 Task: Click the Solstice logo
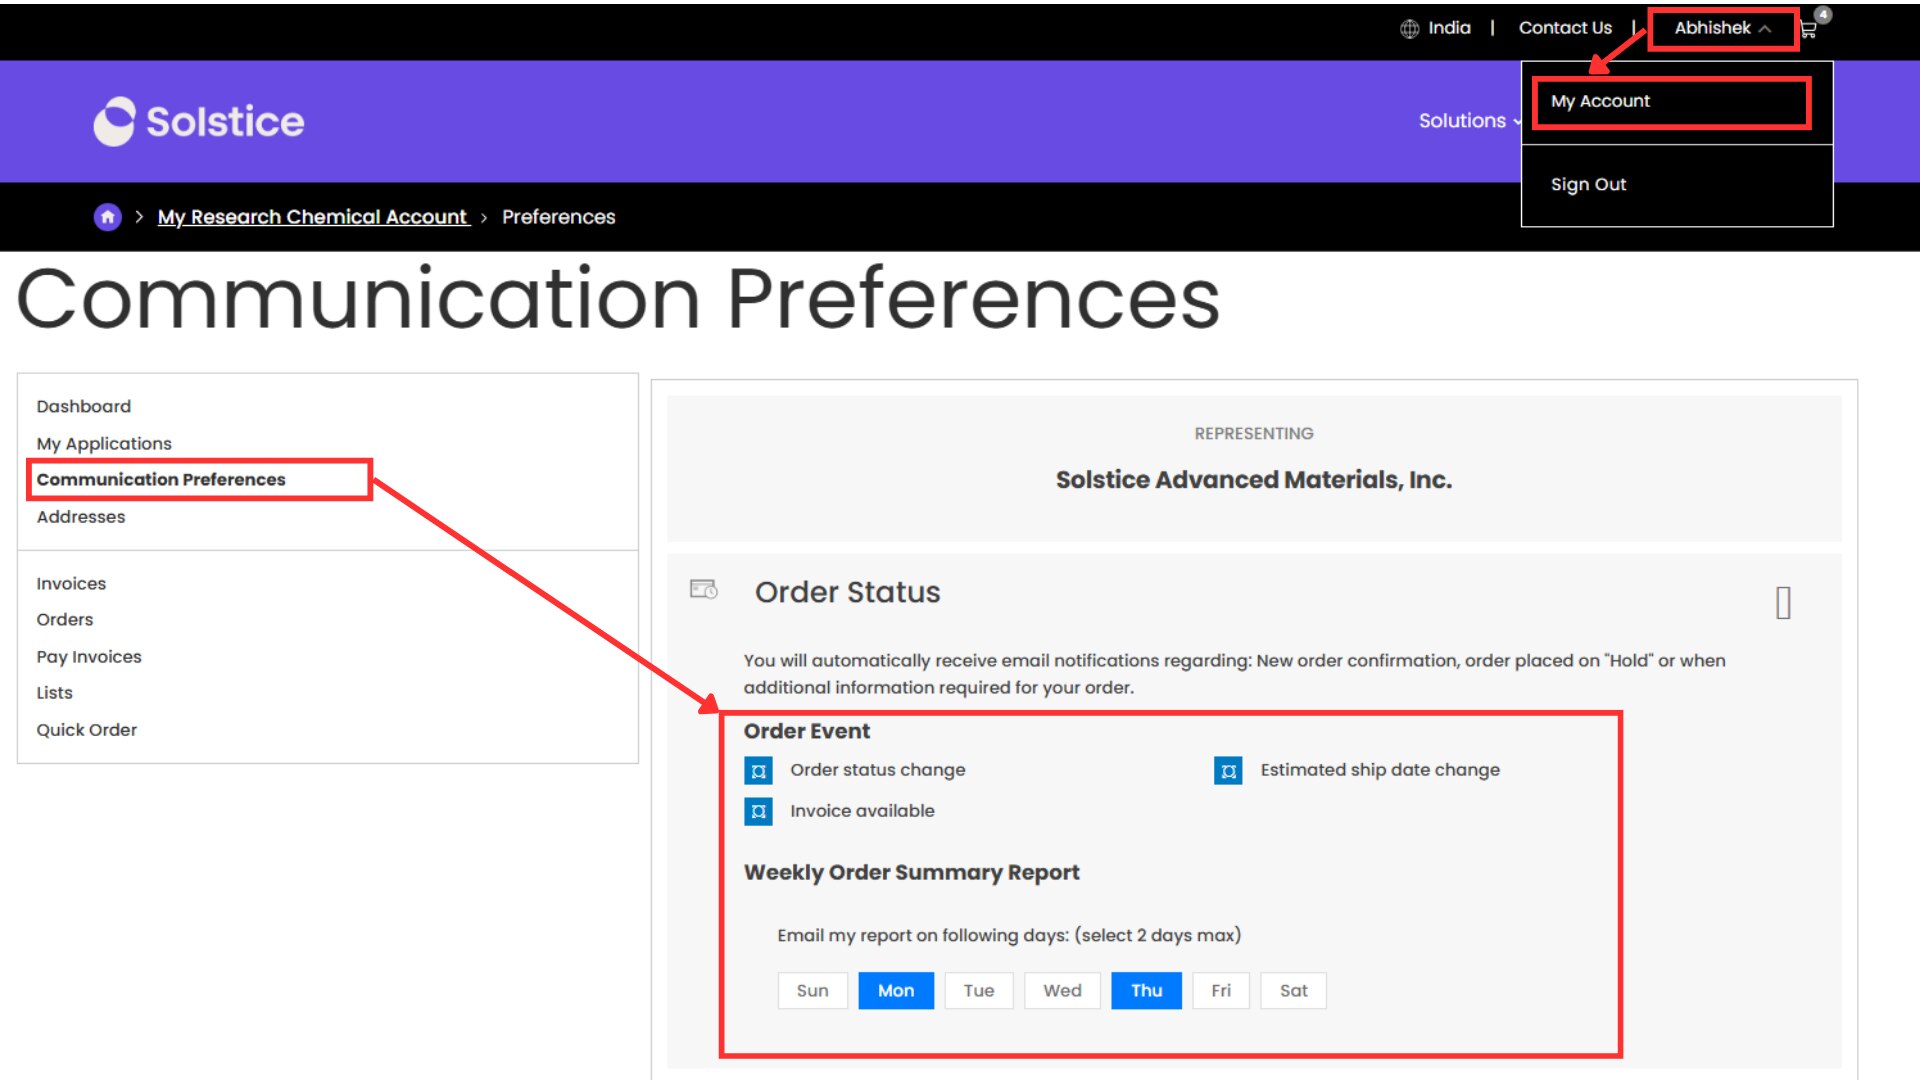click(x=199, y=121)
